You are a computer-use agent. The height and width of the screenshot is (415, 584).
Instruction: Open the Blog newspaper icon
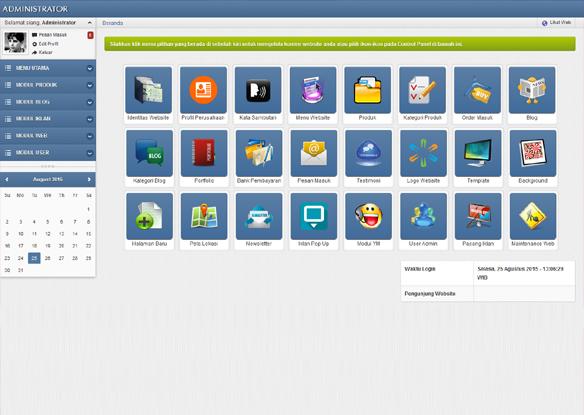pyautogui.click(x=531, y=90)
